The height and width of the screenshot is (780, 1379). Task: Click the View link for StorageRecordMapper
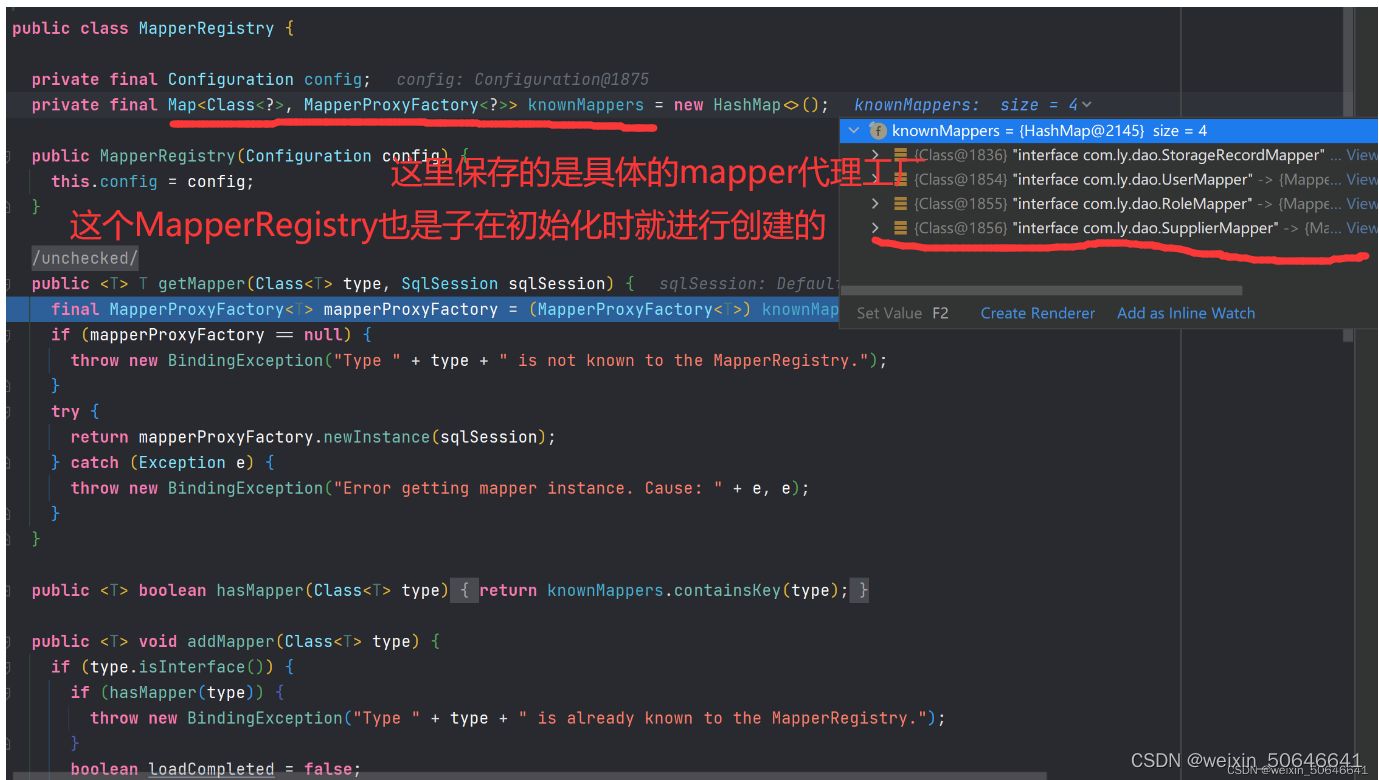(x=1361, y=154)
